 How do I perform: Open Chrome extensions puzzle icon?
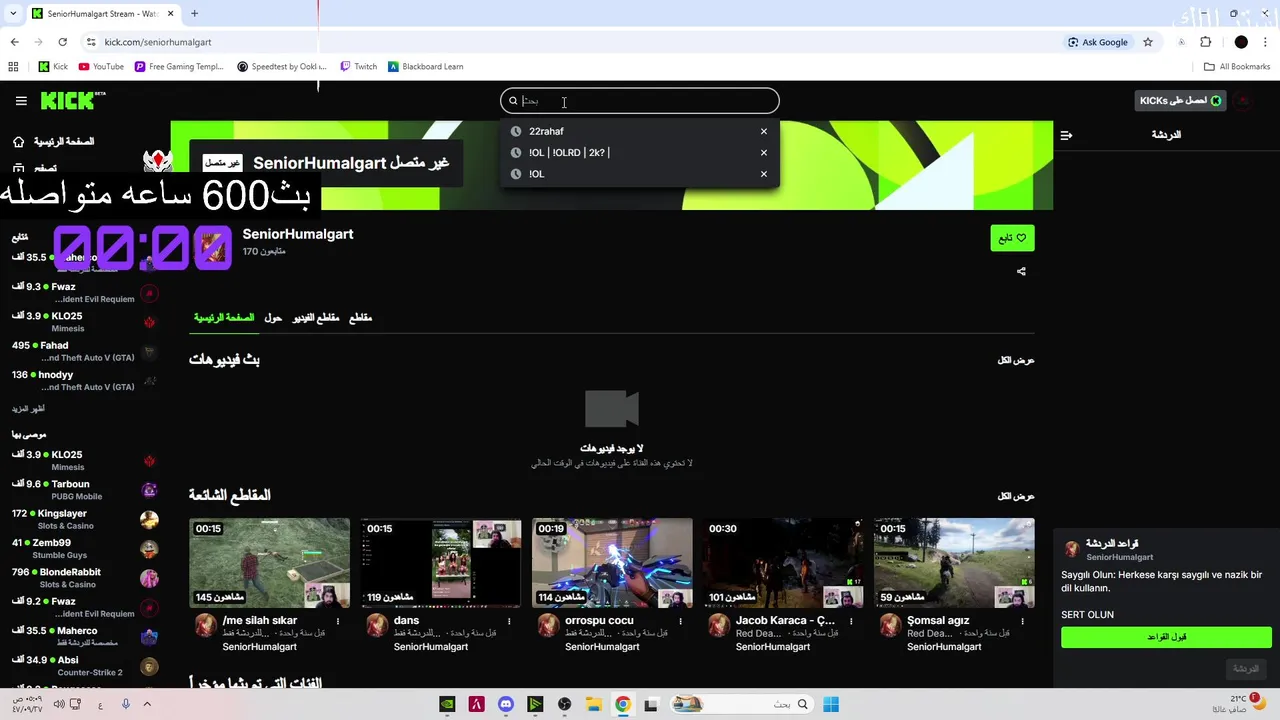click(1205, 42)
